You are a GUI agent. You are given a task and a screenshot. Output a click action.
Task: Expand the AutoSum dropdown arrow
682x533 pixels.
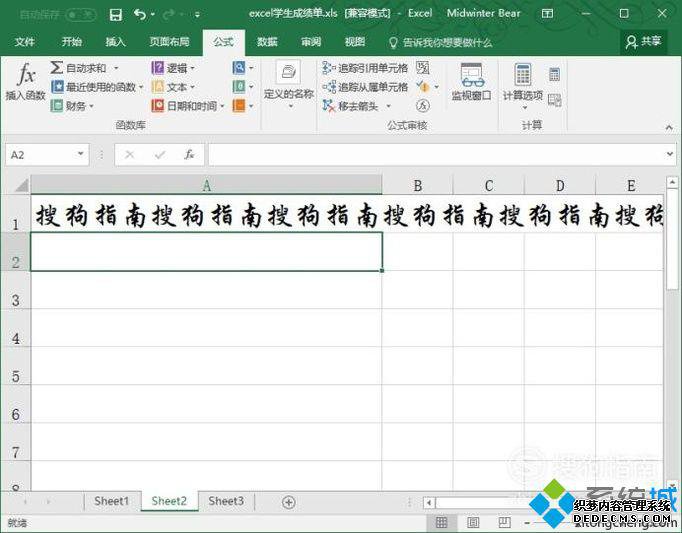[116, 68]
